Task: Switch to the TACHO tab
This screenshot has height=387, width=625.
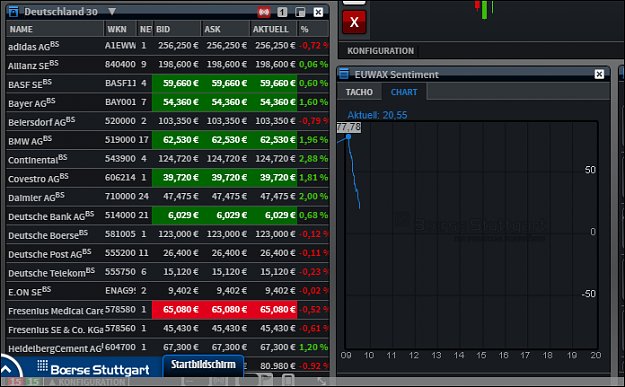Action: coord(359,92)
